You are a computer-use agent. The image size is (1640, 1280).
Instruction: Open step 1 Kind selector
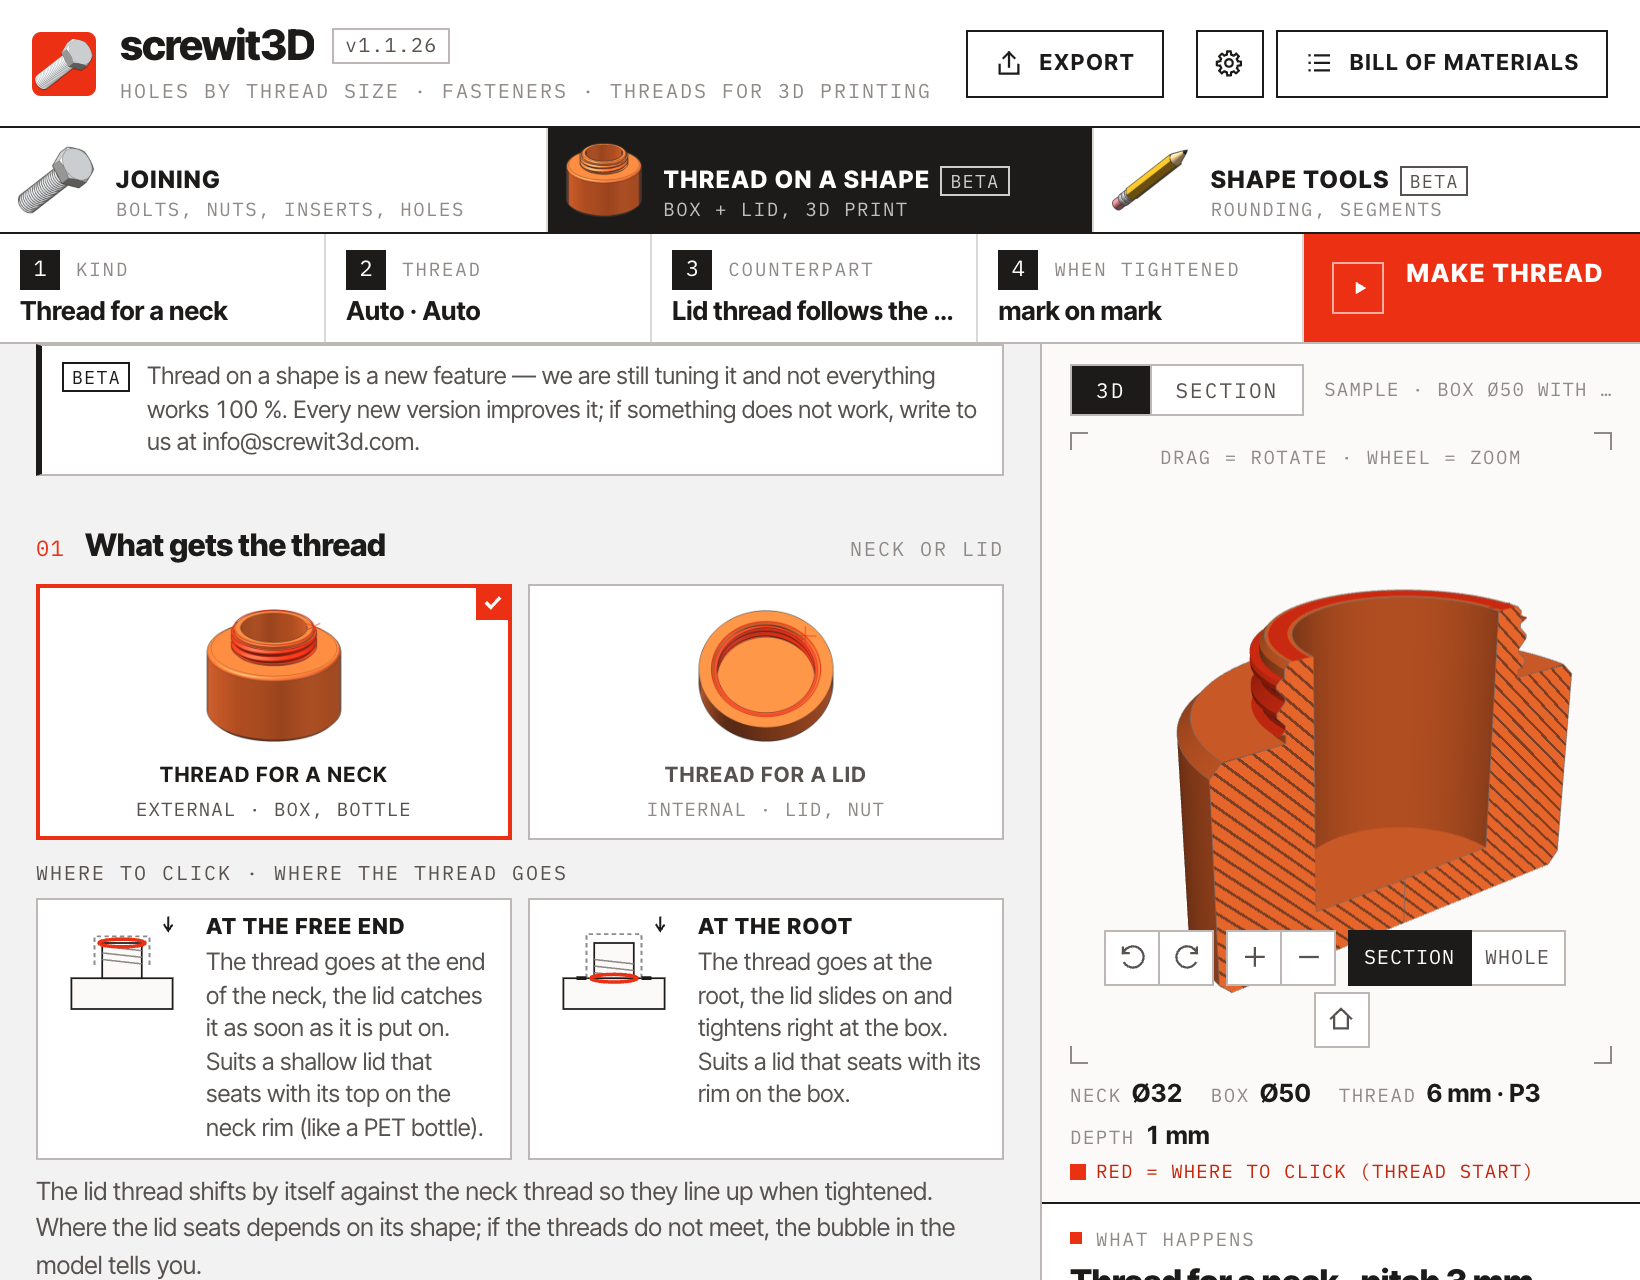coord(162,289)
